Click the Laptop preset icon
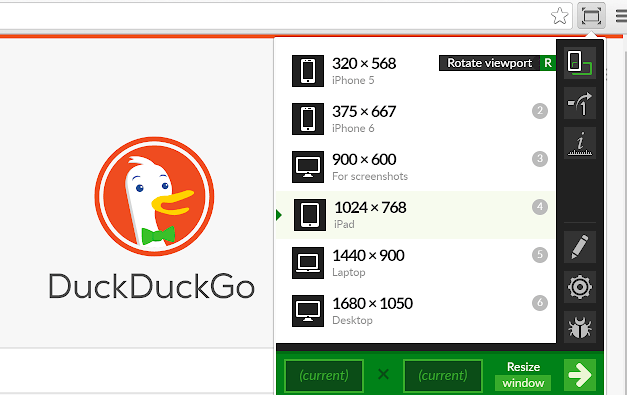 pyautogui.click(x=308, y=263)
